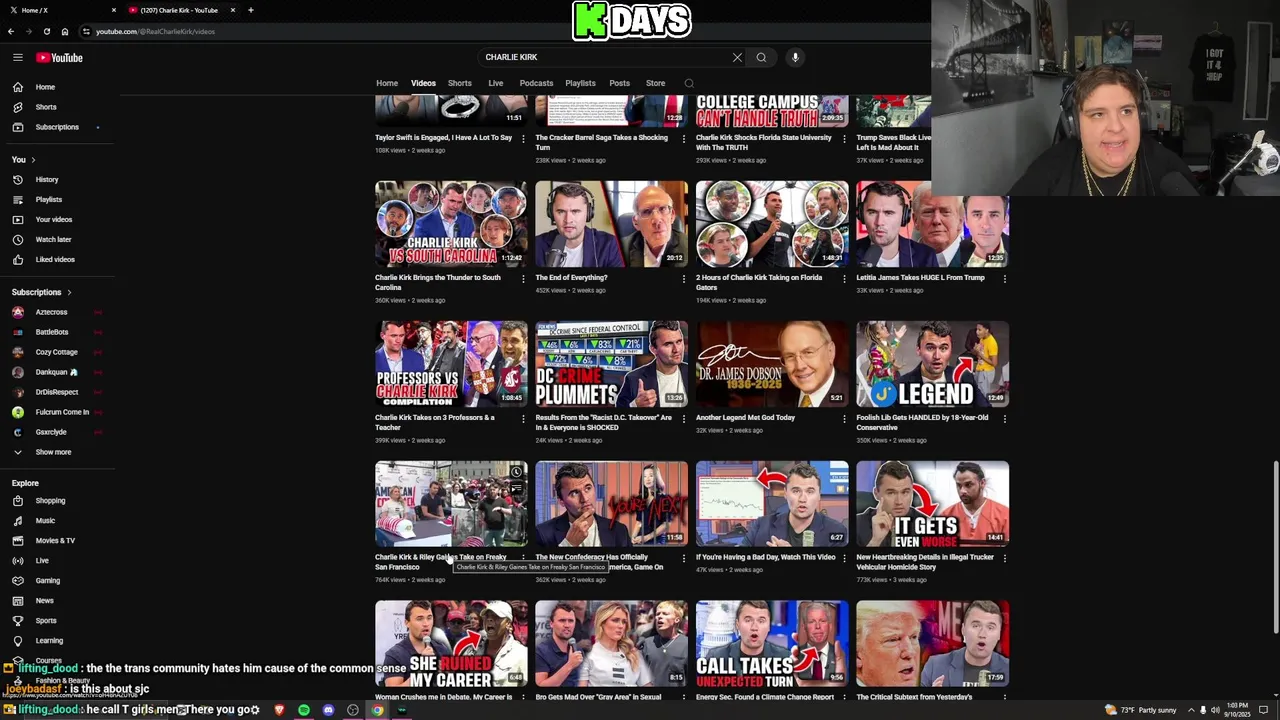The image size is (1280, 720).
Task: Open a new browser tab
Action: 250,10
